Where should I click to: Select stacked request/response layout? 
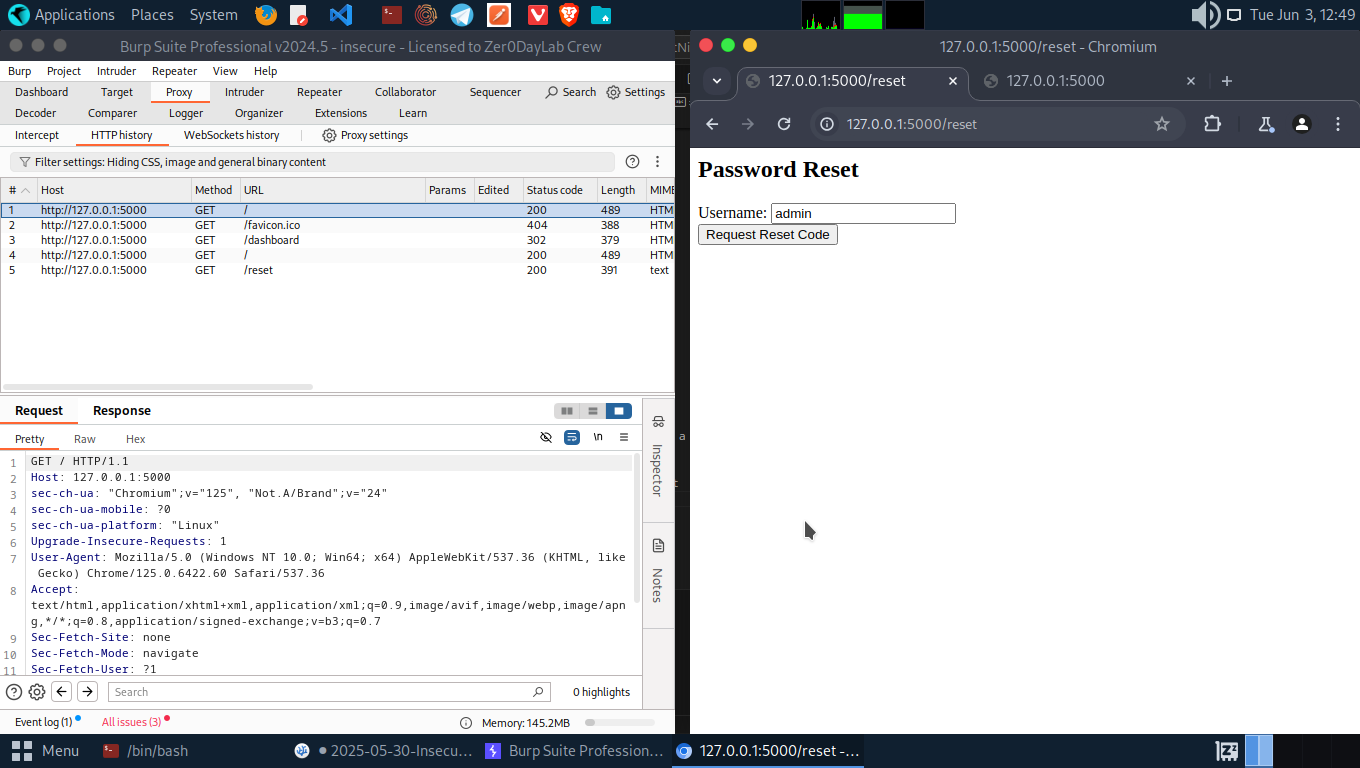click(593, 411)
